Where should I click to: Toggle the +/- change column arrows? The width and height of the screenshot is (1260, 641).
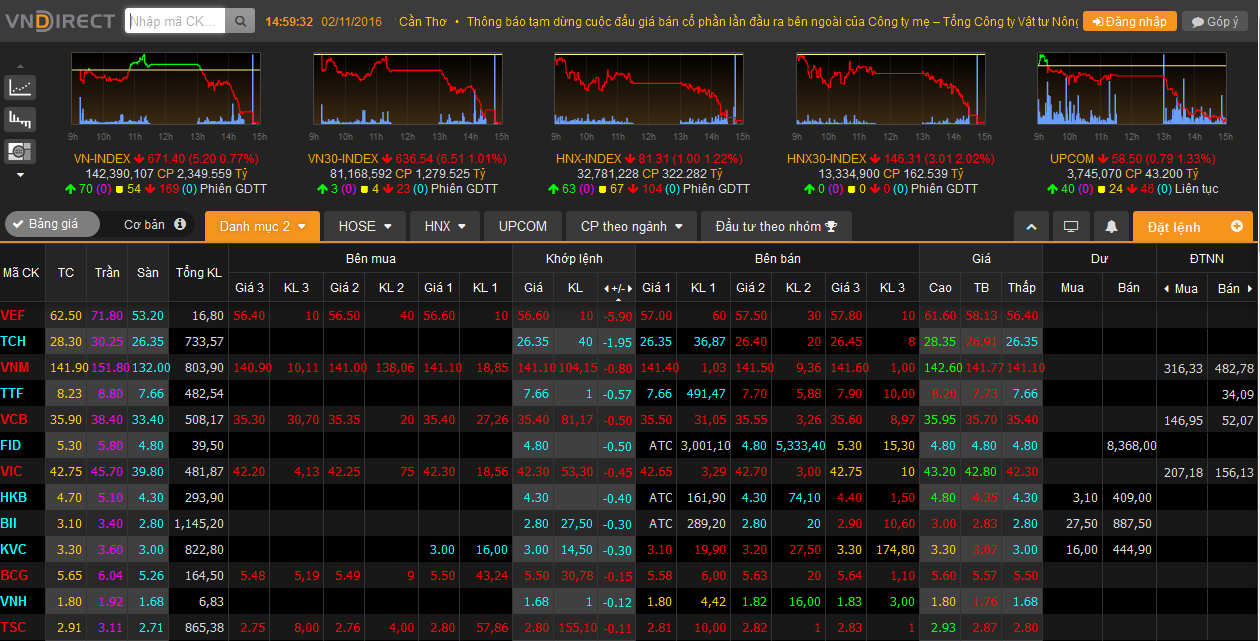(x=616, y=289)
